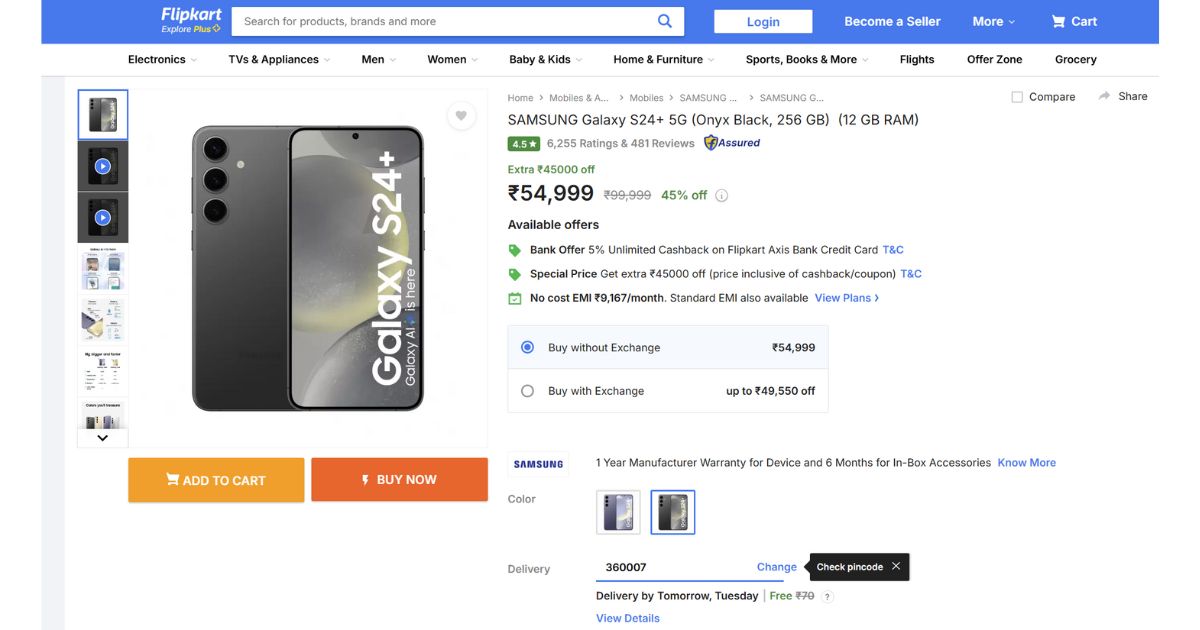Open price info icon beside 45% off

click(722, 196)
